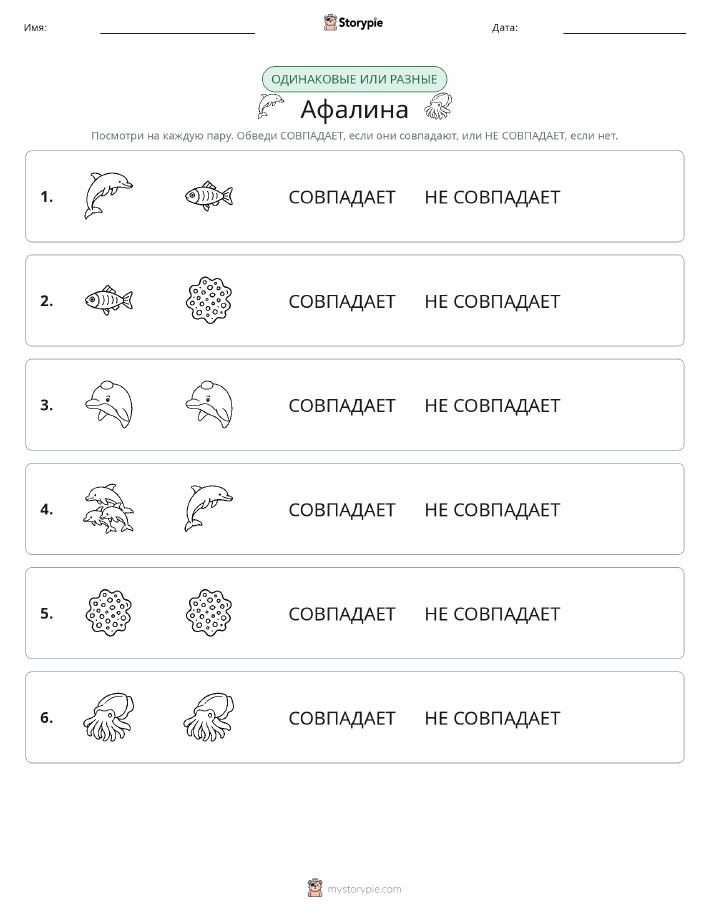Choose НЕ СОВПАДАЕТ for row 2
The image size is (709, 917).
(492, 301)
